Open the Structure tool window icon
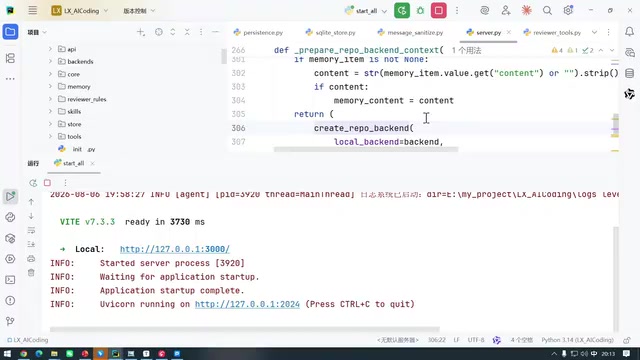This screenshot has width=640, height=360. click(10, 58)
